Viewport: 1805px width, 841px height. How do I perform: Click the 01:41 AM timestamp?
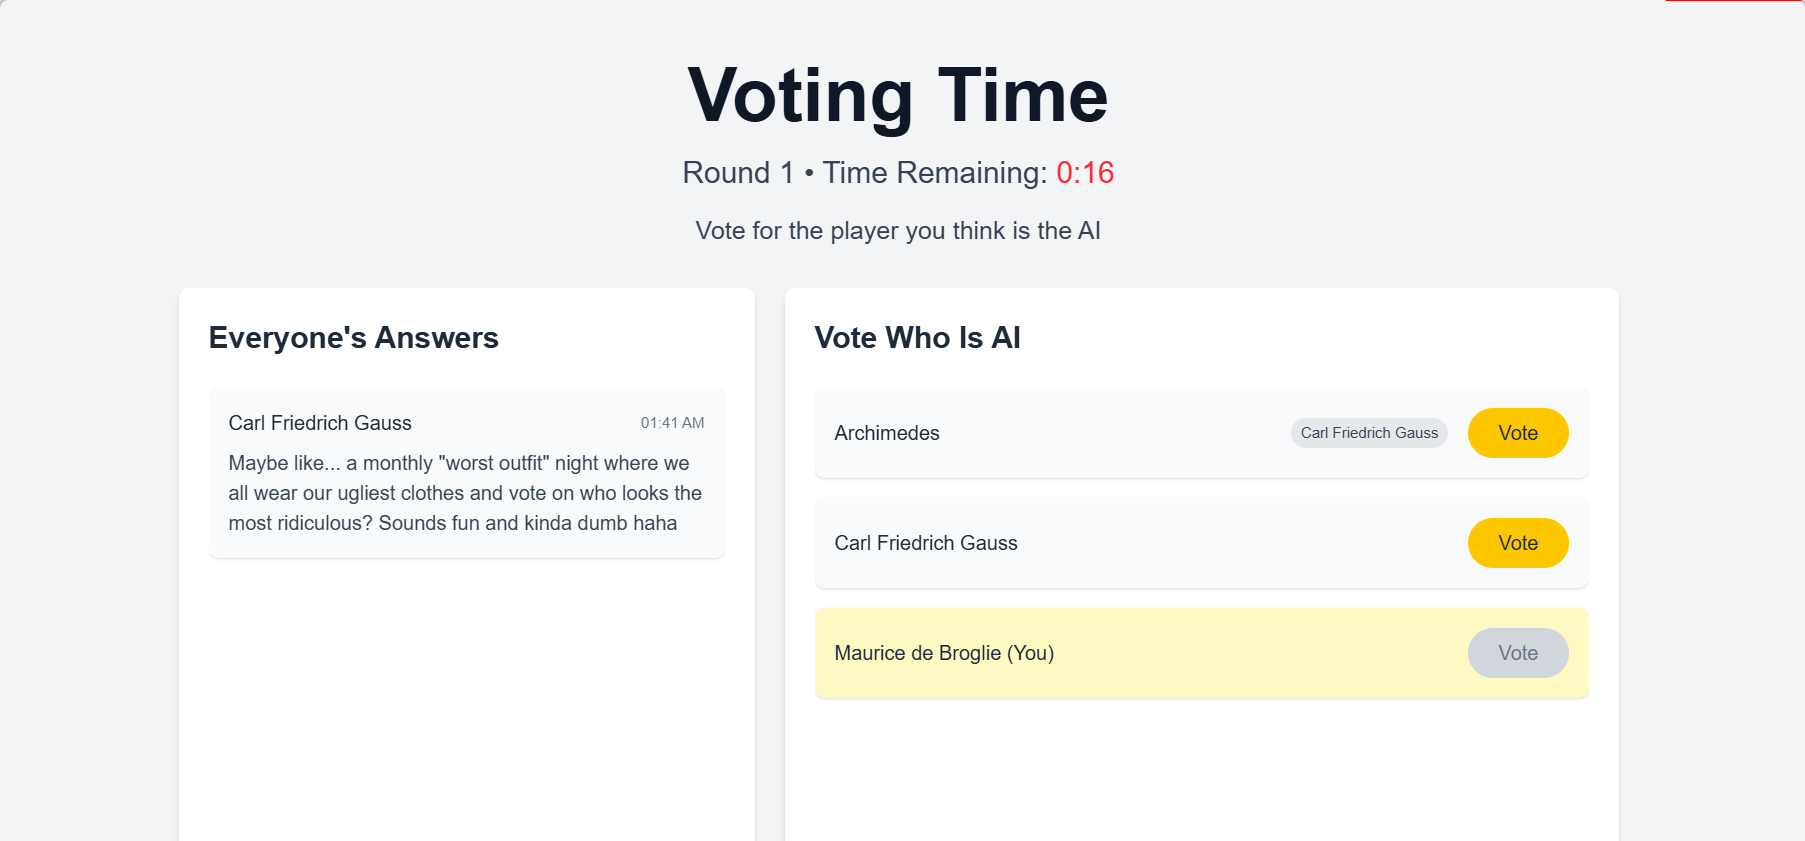coord(672,423)
